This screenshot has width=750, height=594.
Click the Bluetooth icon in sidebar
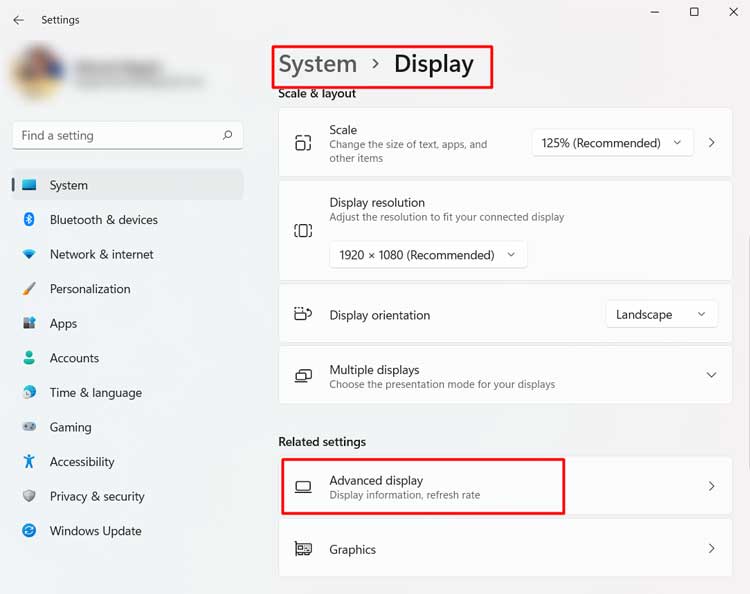29,220
